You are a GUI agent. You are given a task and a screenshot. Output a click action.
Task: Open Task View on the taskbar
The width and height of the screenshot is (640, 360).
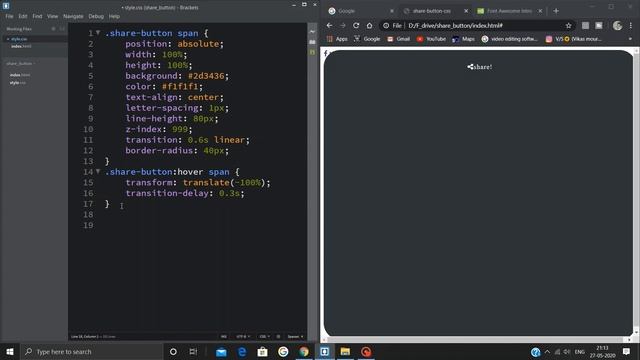pos(193,351)
